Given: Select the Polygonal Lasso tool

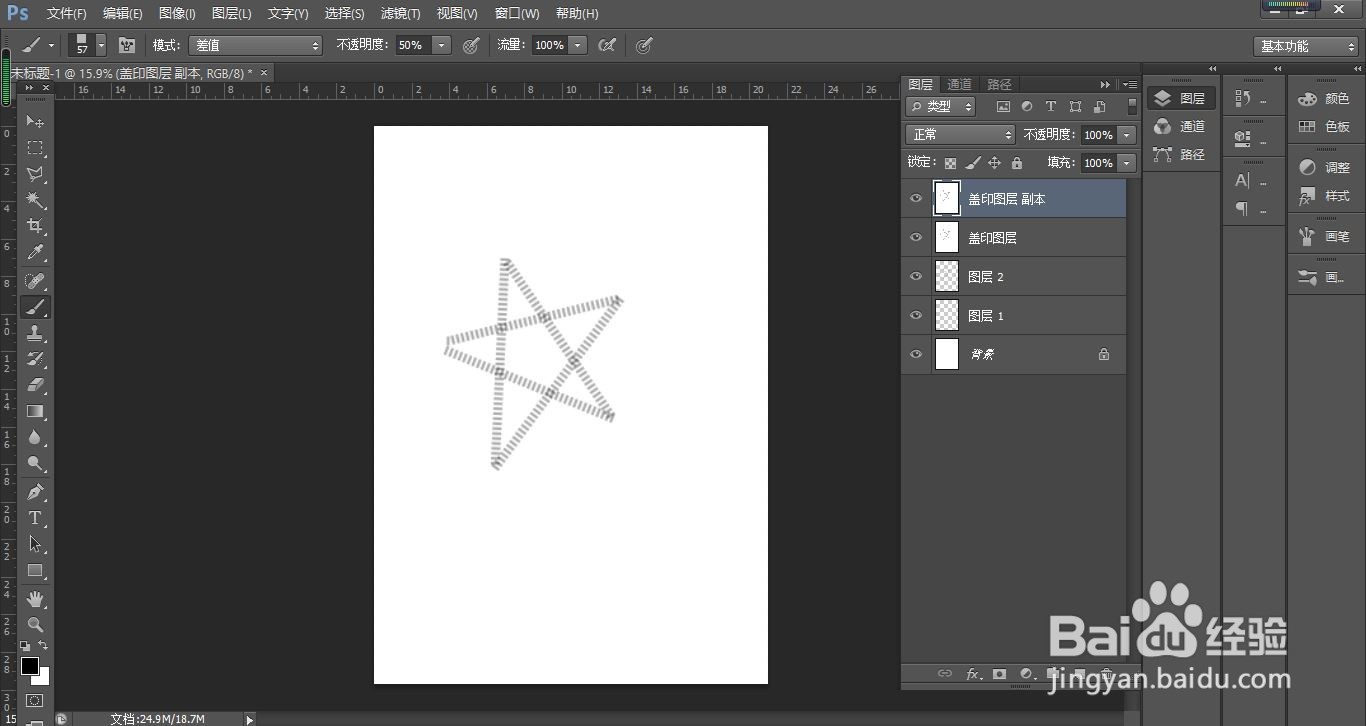Looking at the screenshot, I should [x=35, y=173].
